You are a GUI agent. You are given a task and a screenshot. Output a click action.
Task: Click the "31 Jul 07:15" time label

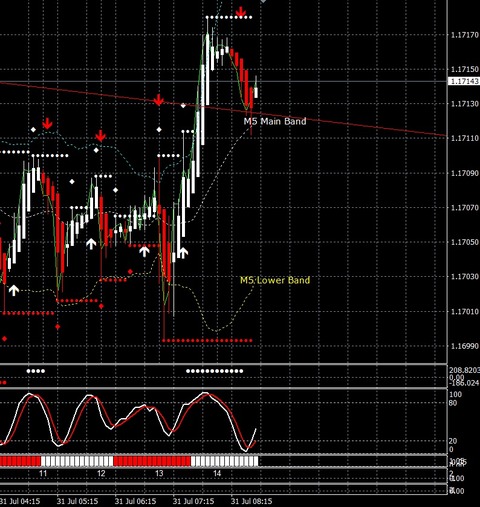click(x=193, y=501)
